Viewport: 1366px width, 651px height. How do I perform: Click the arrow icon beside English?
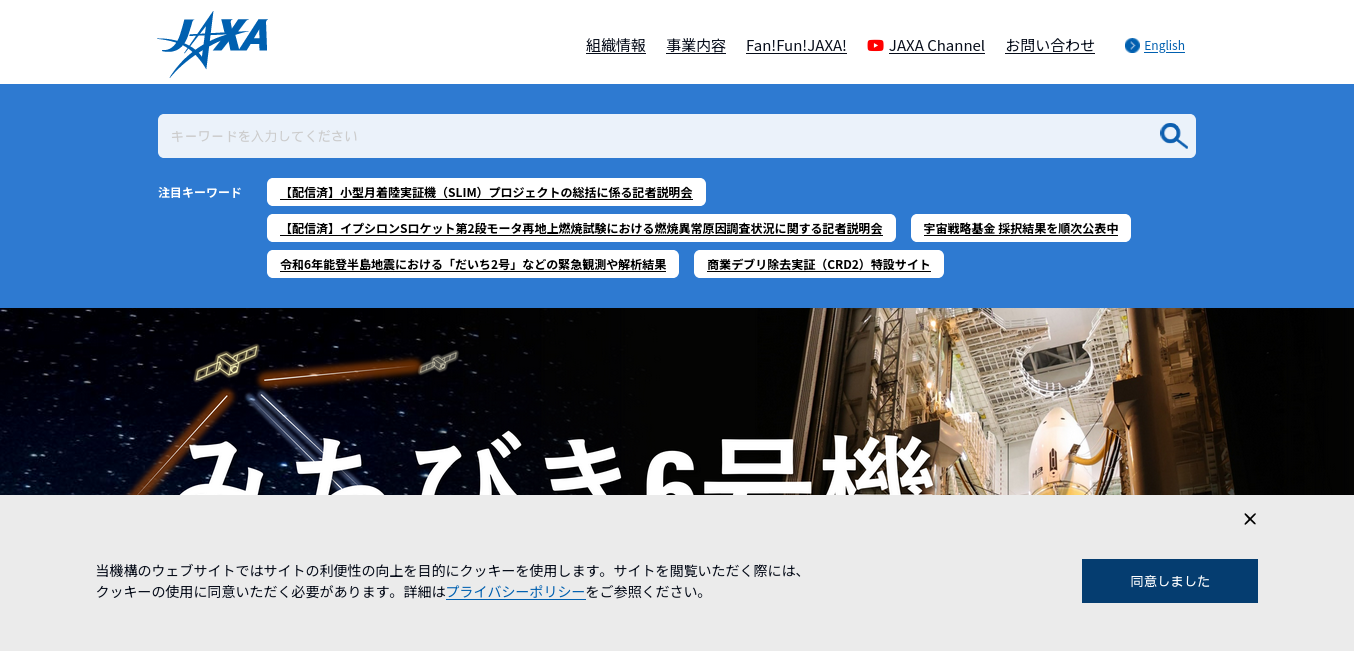[1132, 45]
